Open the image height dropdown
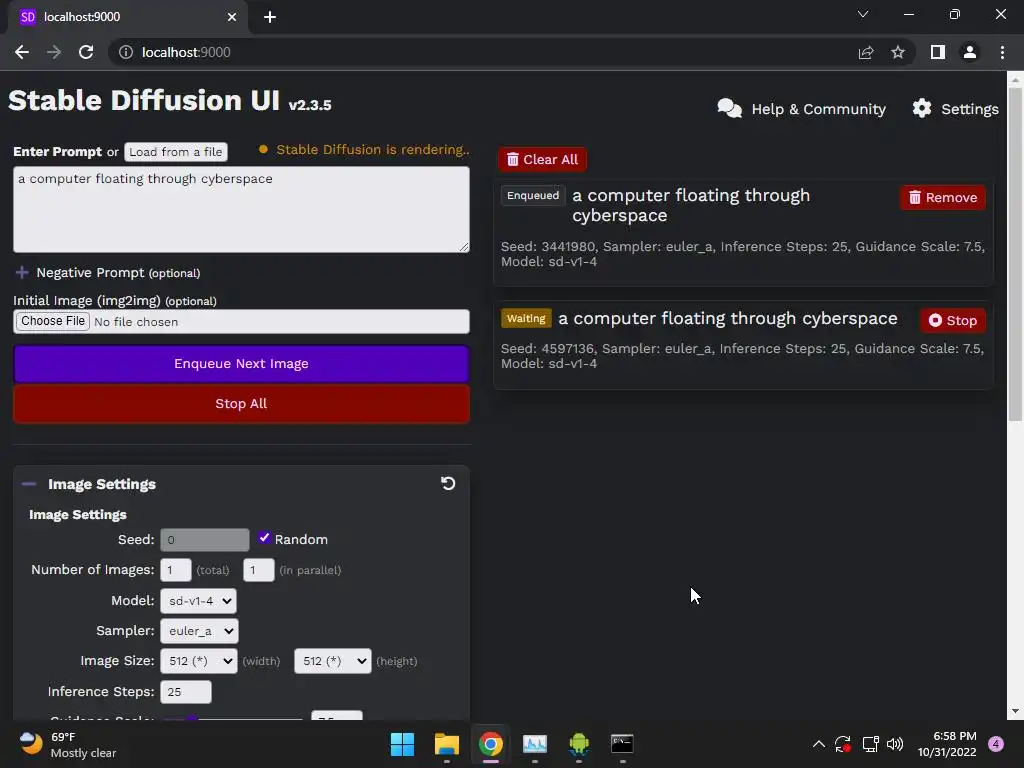Screen dimensions: 1024x768 click(x=333, y=661)
